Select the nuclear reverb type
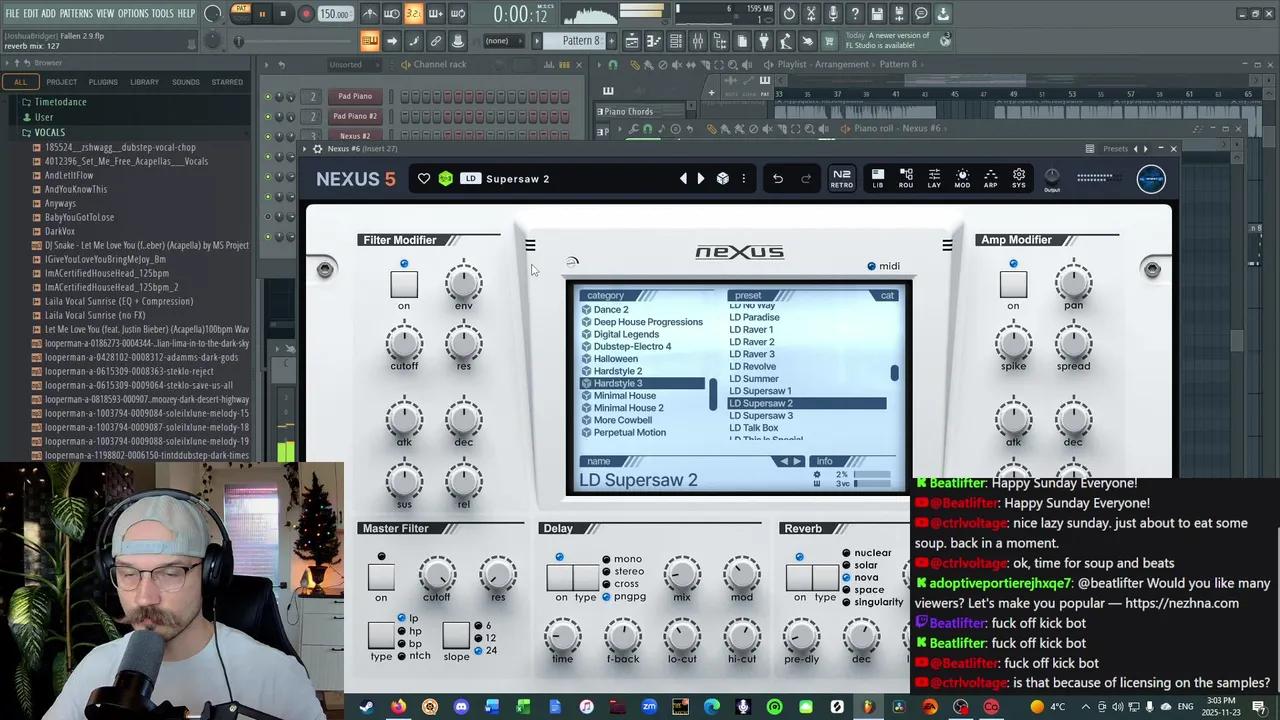The height and width of the screenshot is (720, 1280). pos(866,553)
